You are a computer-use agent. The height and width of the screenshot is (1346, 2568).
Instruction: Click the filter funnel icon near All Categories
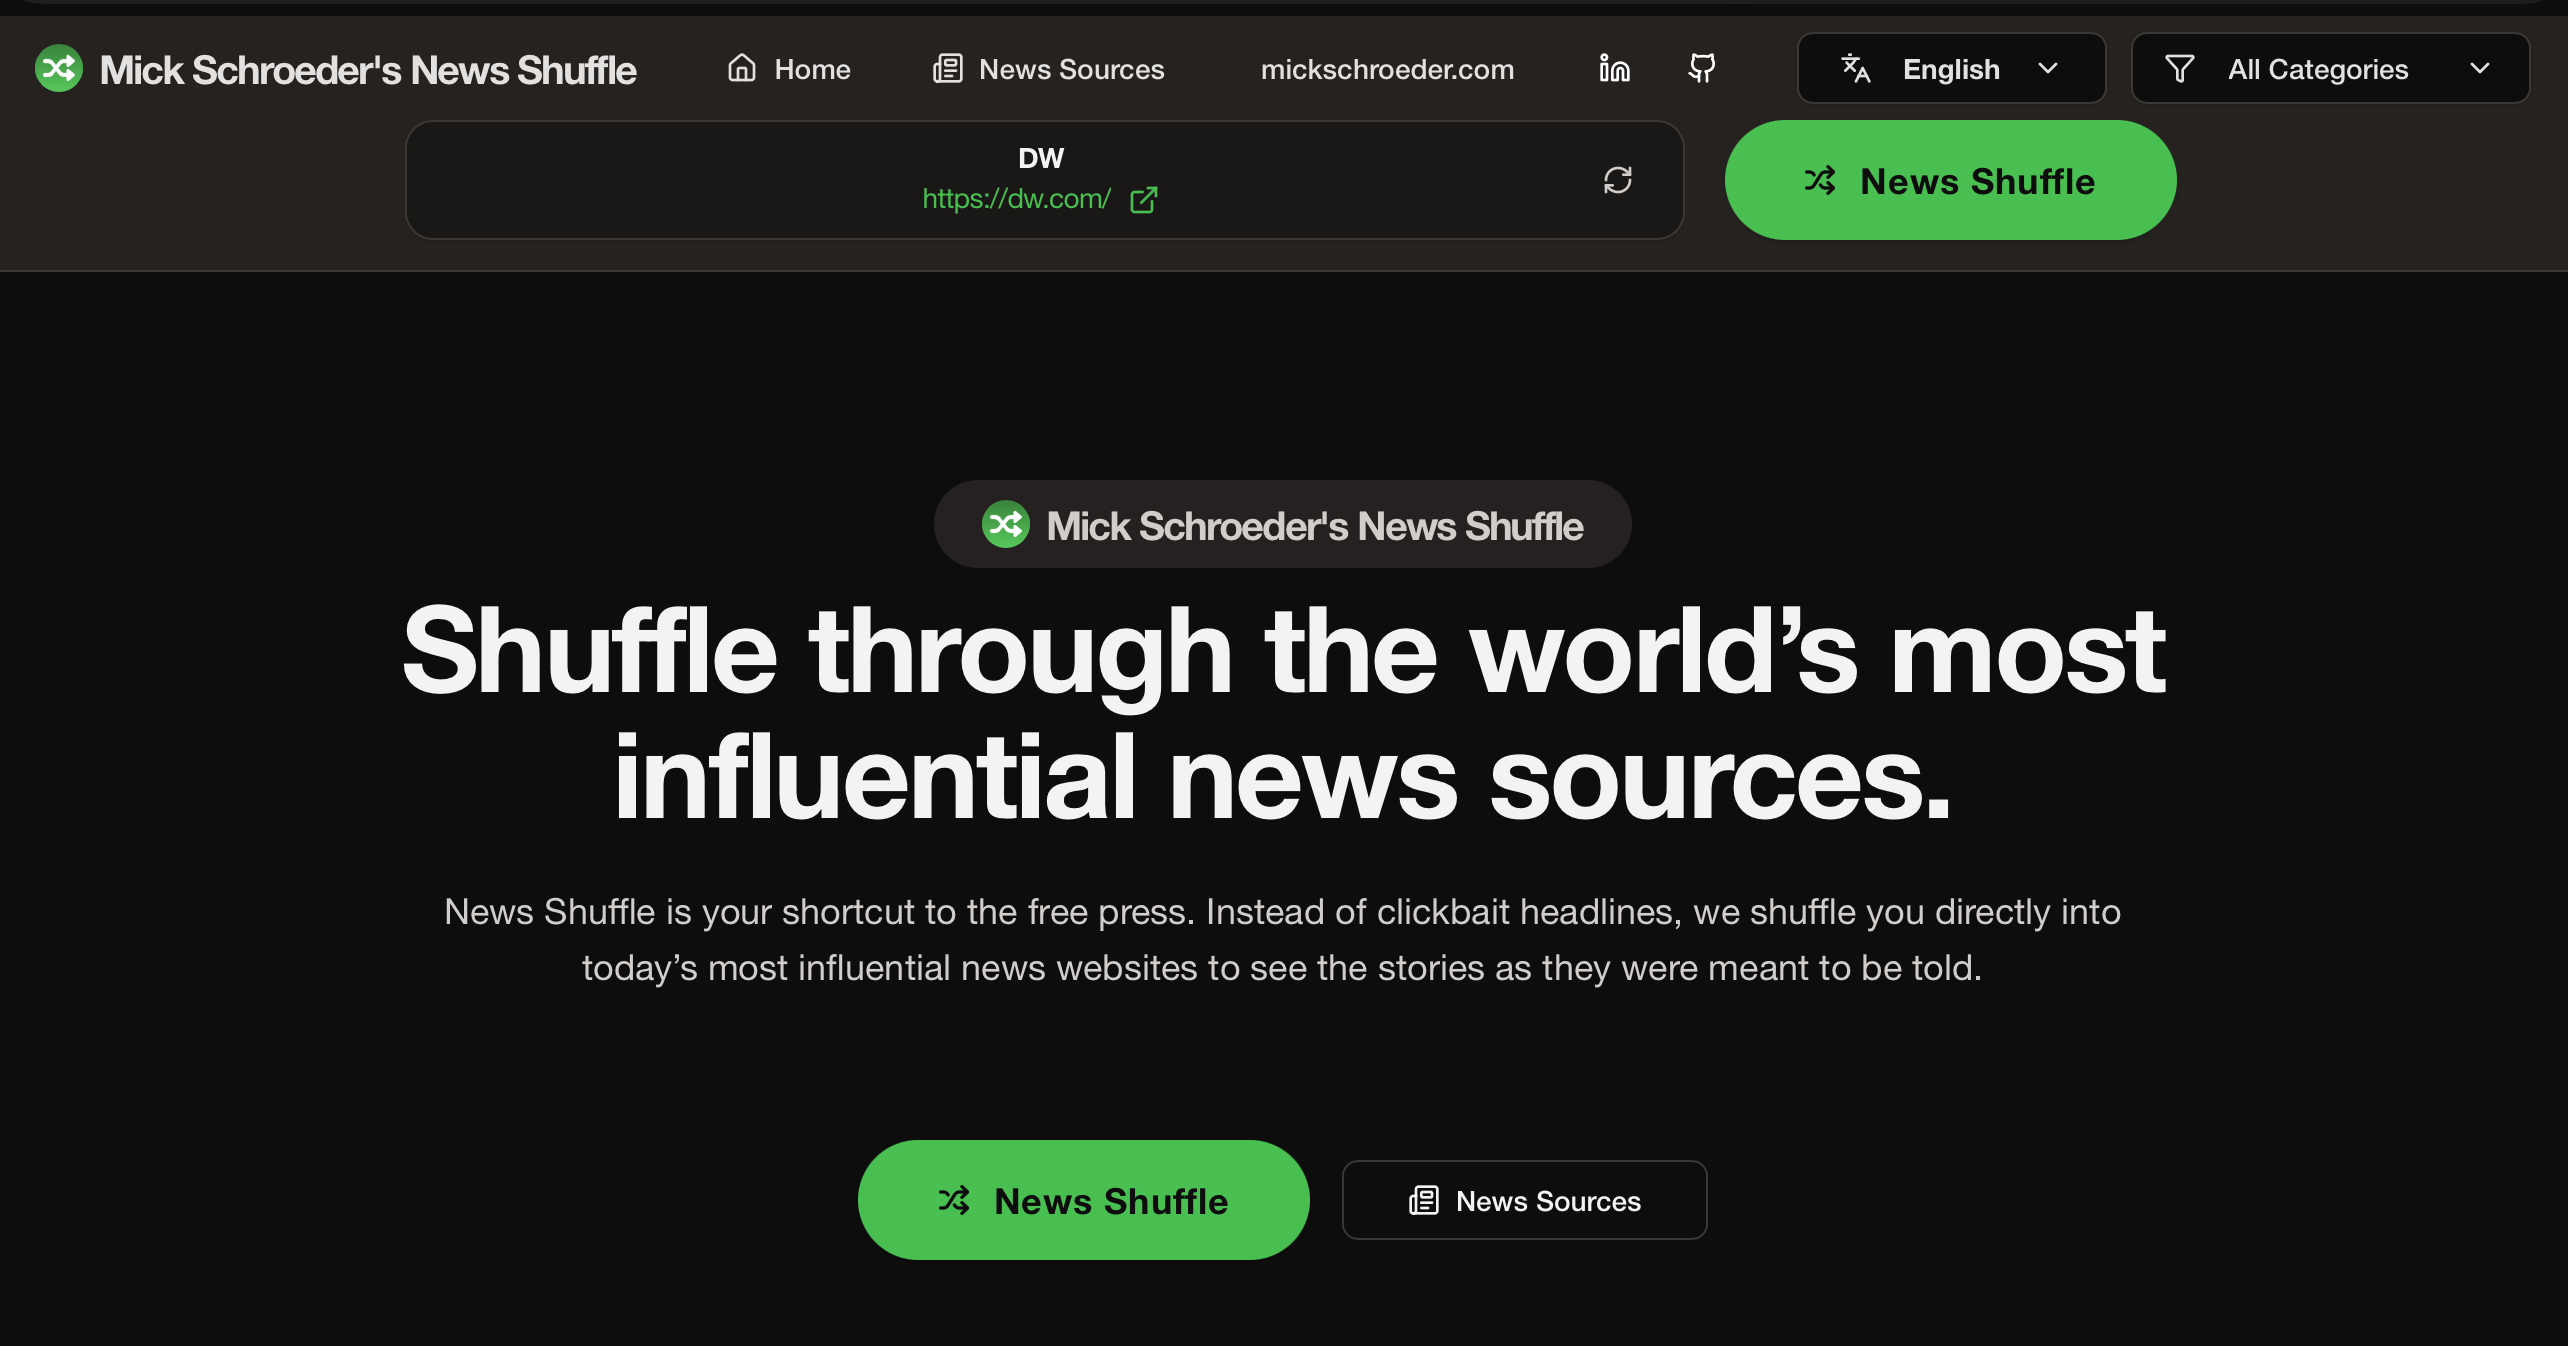2180,68
